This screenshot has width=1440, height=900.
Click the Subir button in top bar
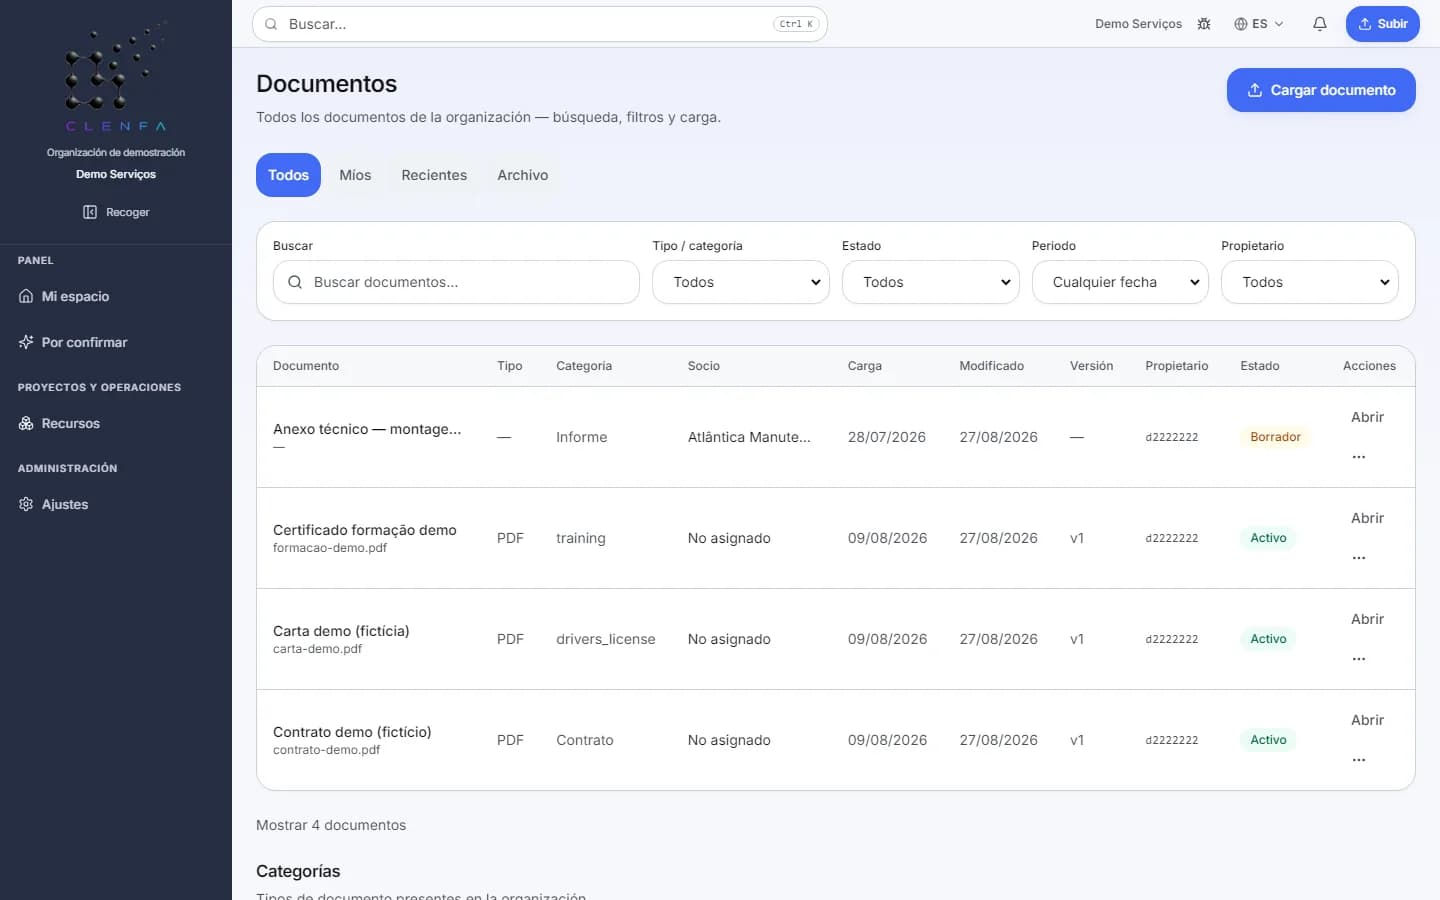[x=1383, y=24]
